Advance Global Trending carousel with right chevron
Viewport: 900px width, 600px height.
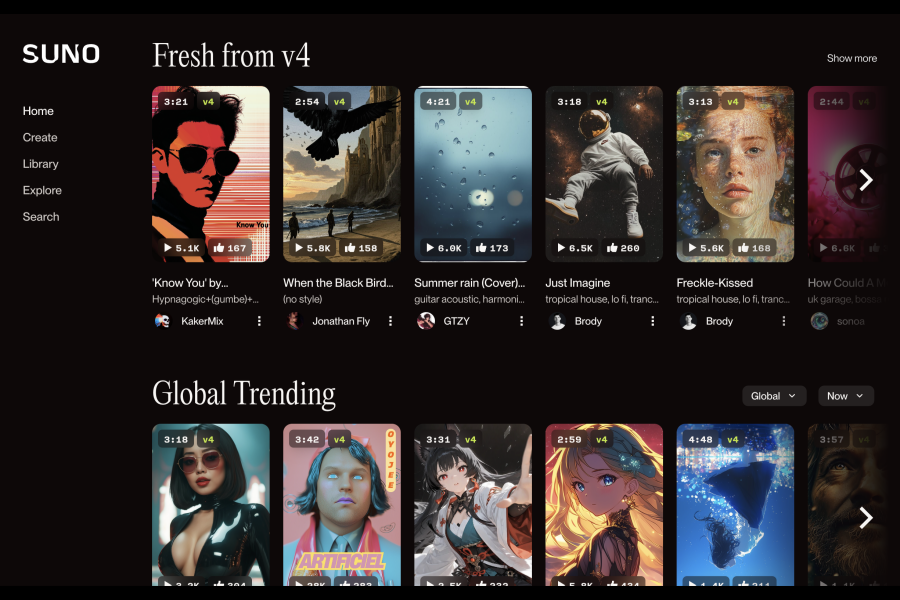(x=866, y=517)
